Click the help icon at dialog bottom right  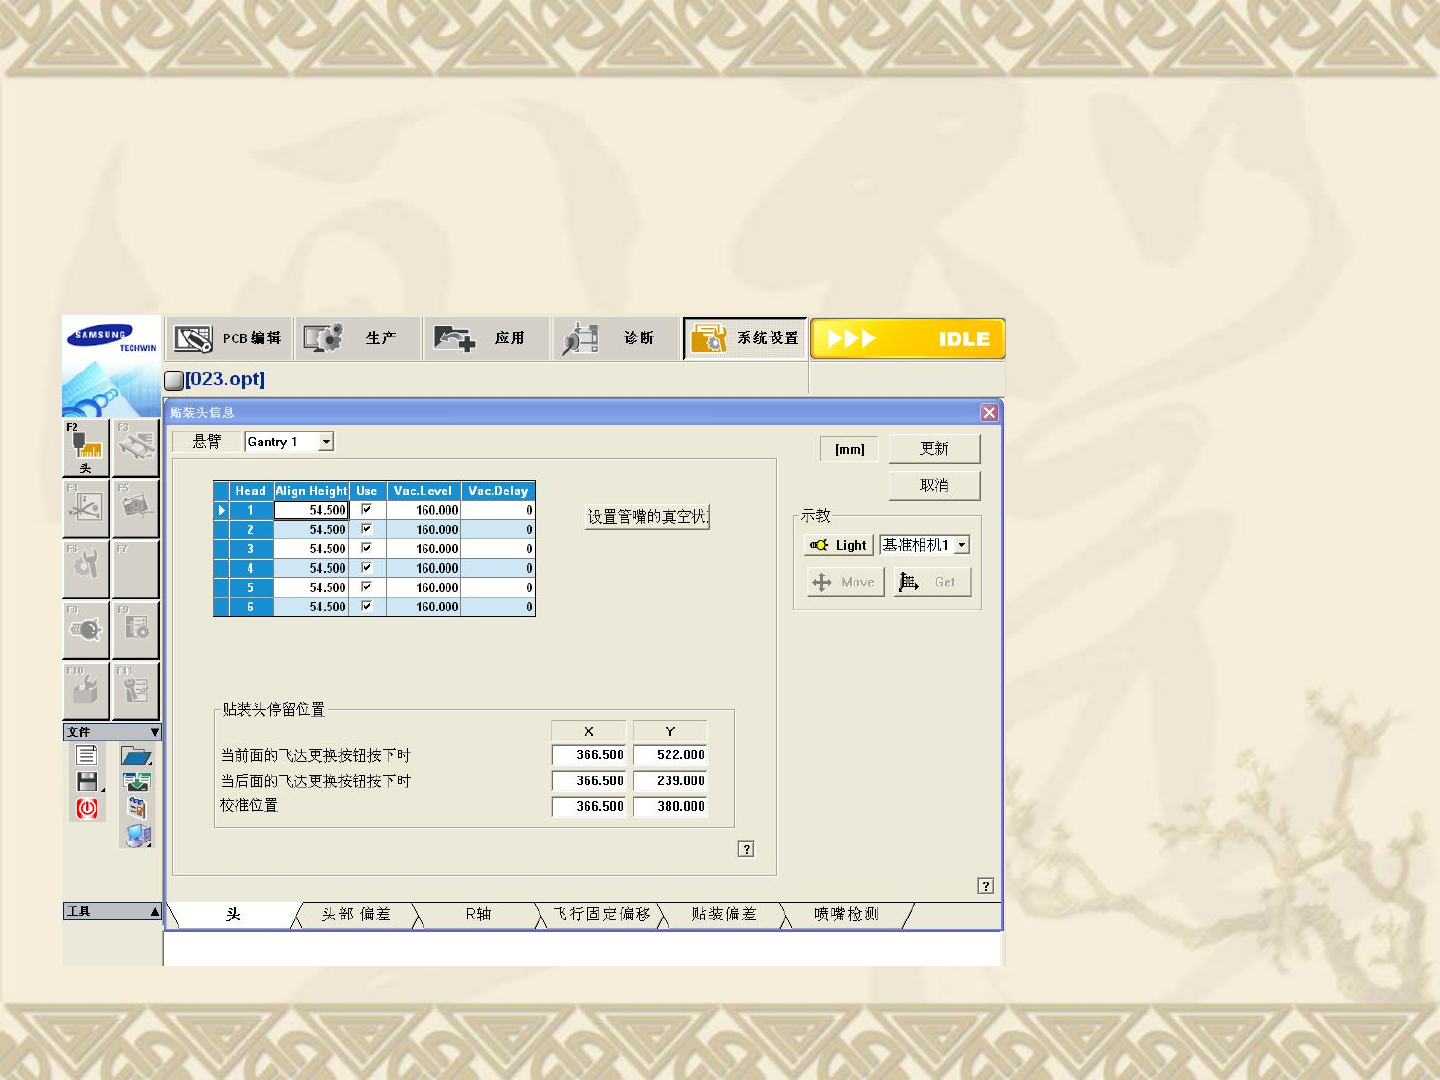[986, 886]
